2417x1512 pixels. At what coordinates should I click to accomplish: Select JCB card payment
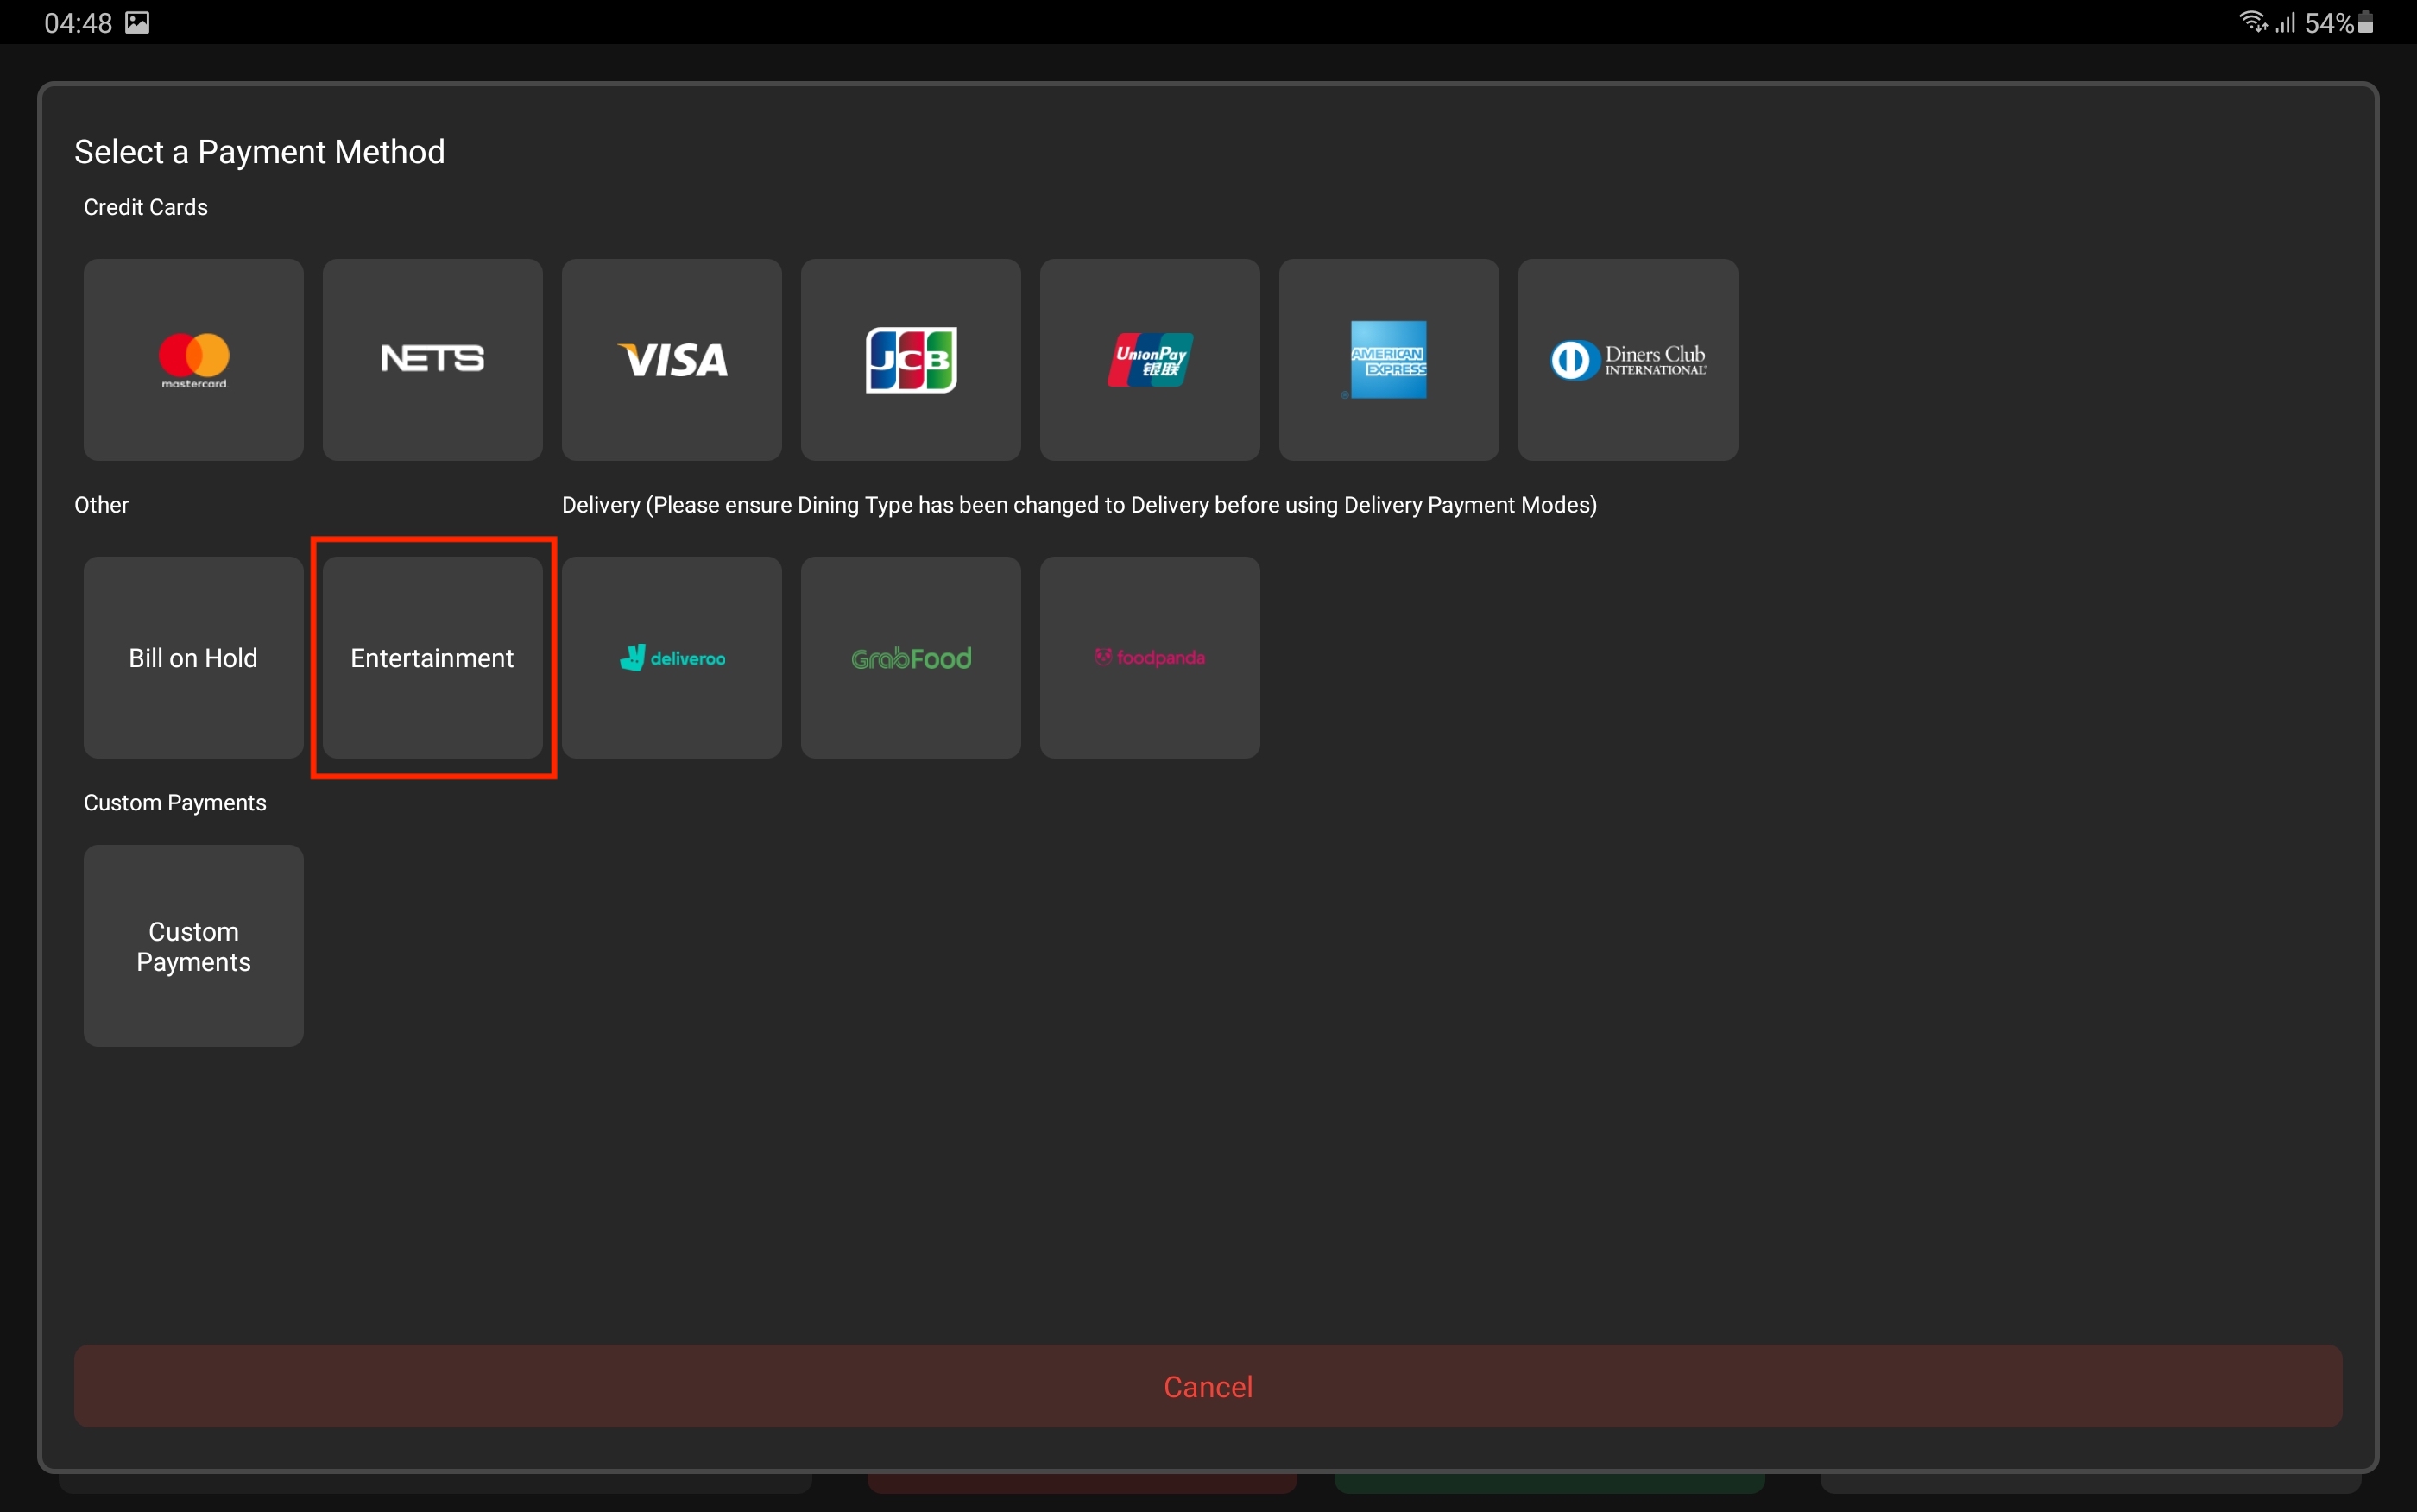click(x=910, y=360)
